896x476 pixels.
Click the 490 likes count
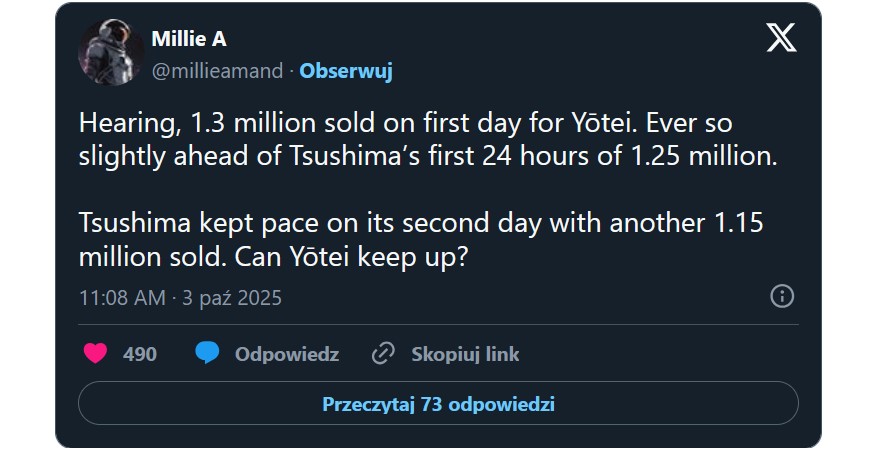tap(140, 354)
